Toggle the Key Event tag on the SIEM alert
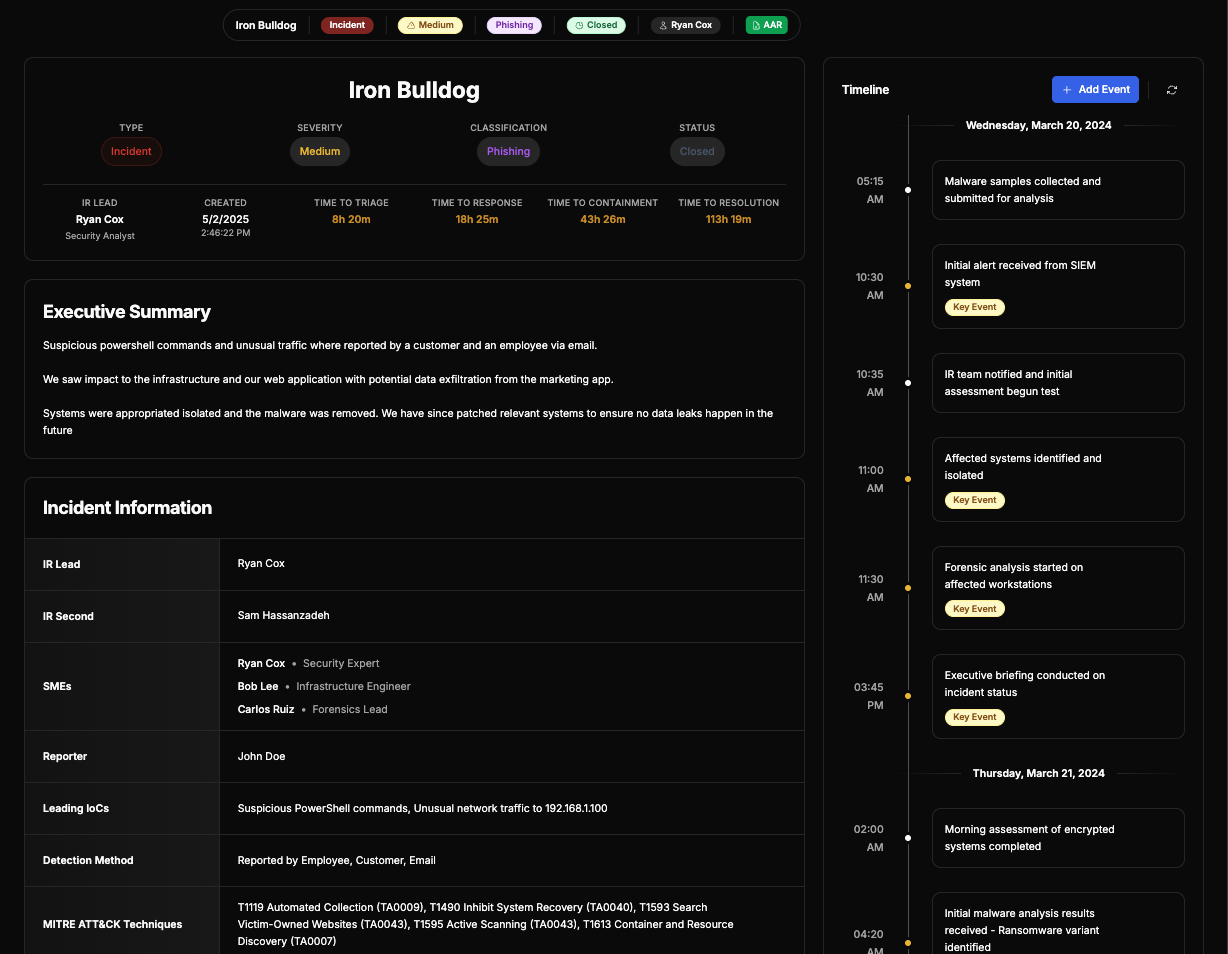Viewport: 1228px width, 954px height. [974, 307]
